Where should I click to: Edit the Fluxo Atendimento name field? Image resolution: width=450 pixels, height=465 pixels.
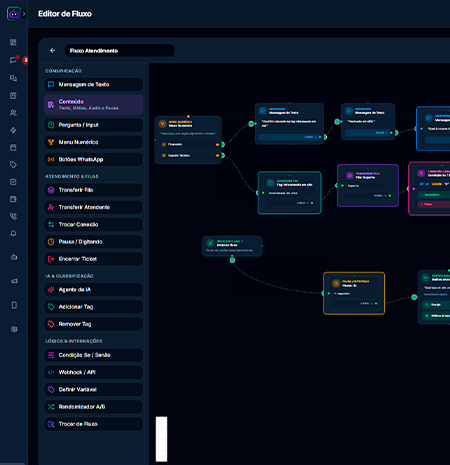(x=119, y=51)
